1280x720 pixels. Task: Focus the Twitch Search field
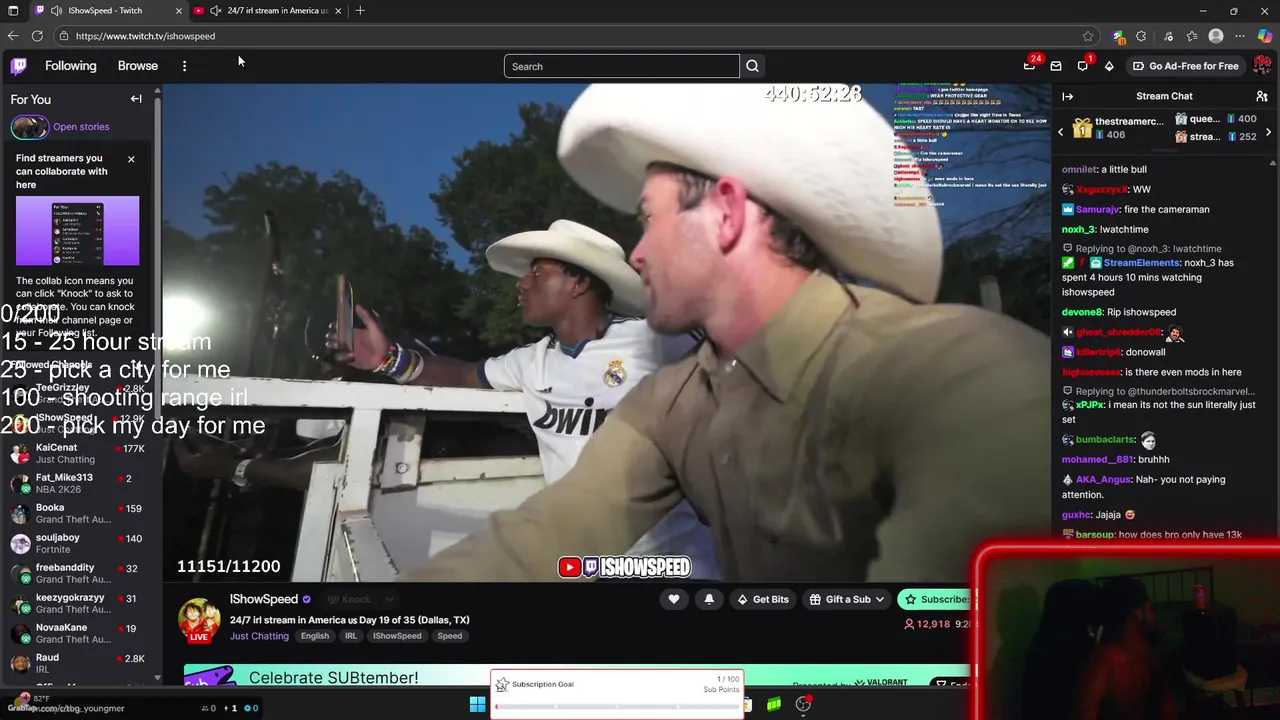point(622,66)
